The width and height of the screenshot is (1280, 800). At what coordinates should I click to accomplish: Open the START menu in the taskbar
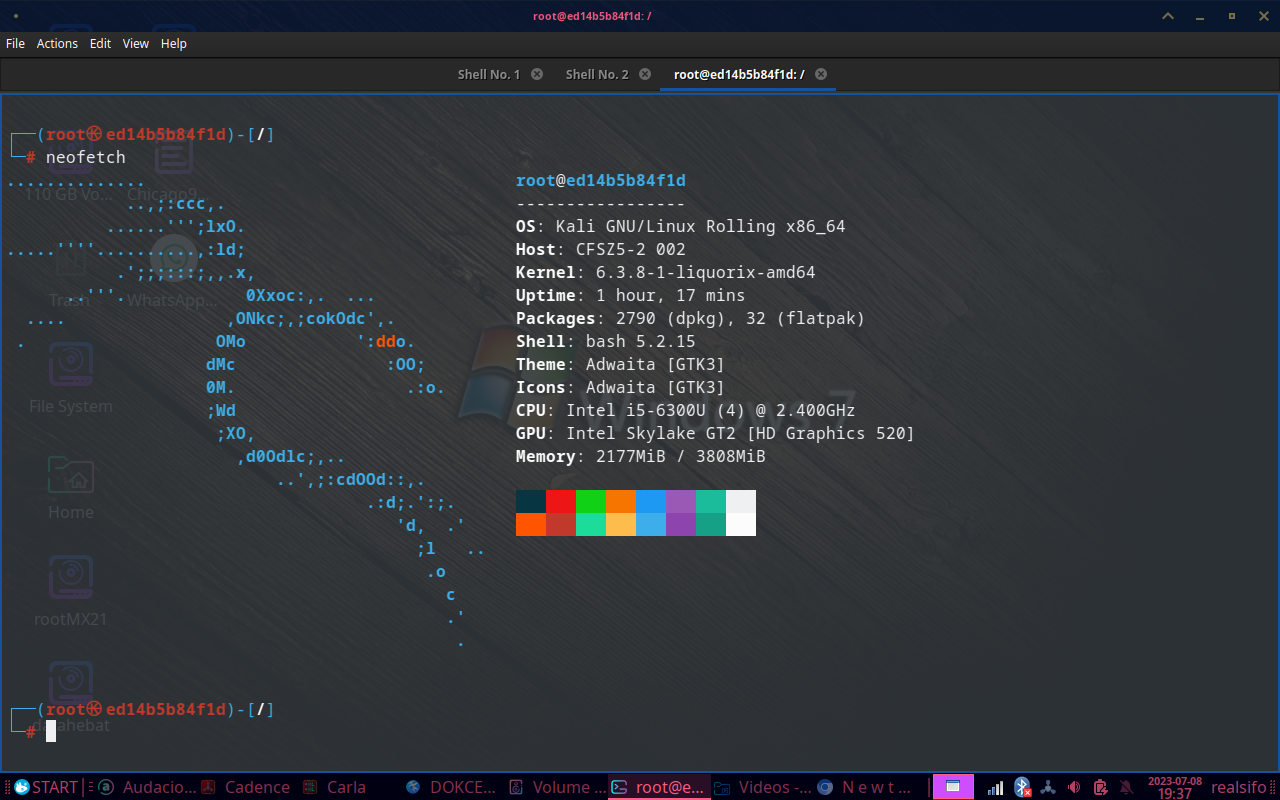[45, 787]
